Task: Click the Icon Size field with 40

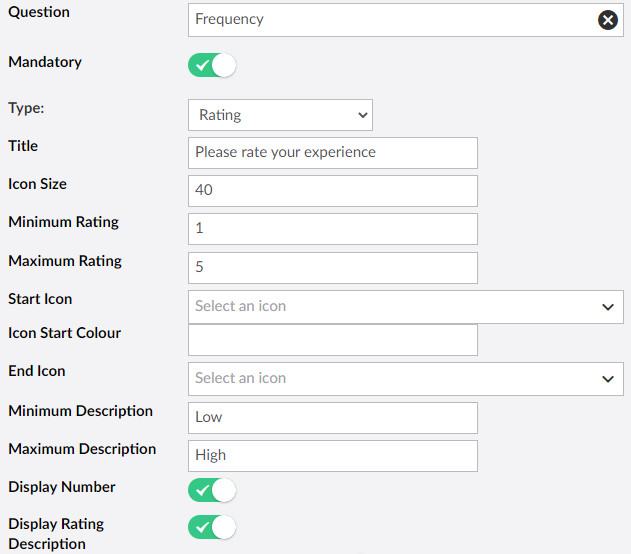Action: [333, 191]
